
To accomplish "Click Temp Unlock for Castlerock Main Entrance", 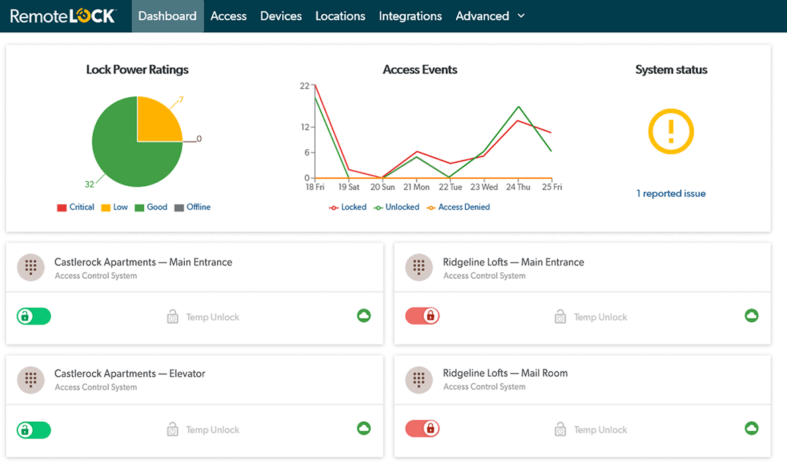I will pyautogui.click(x=212, y=317).
